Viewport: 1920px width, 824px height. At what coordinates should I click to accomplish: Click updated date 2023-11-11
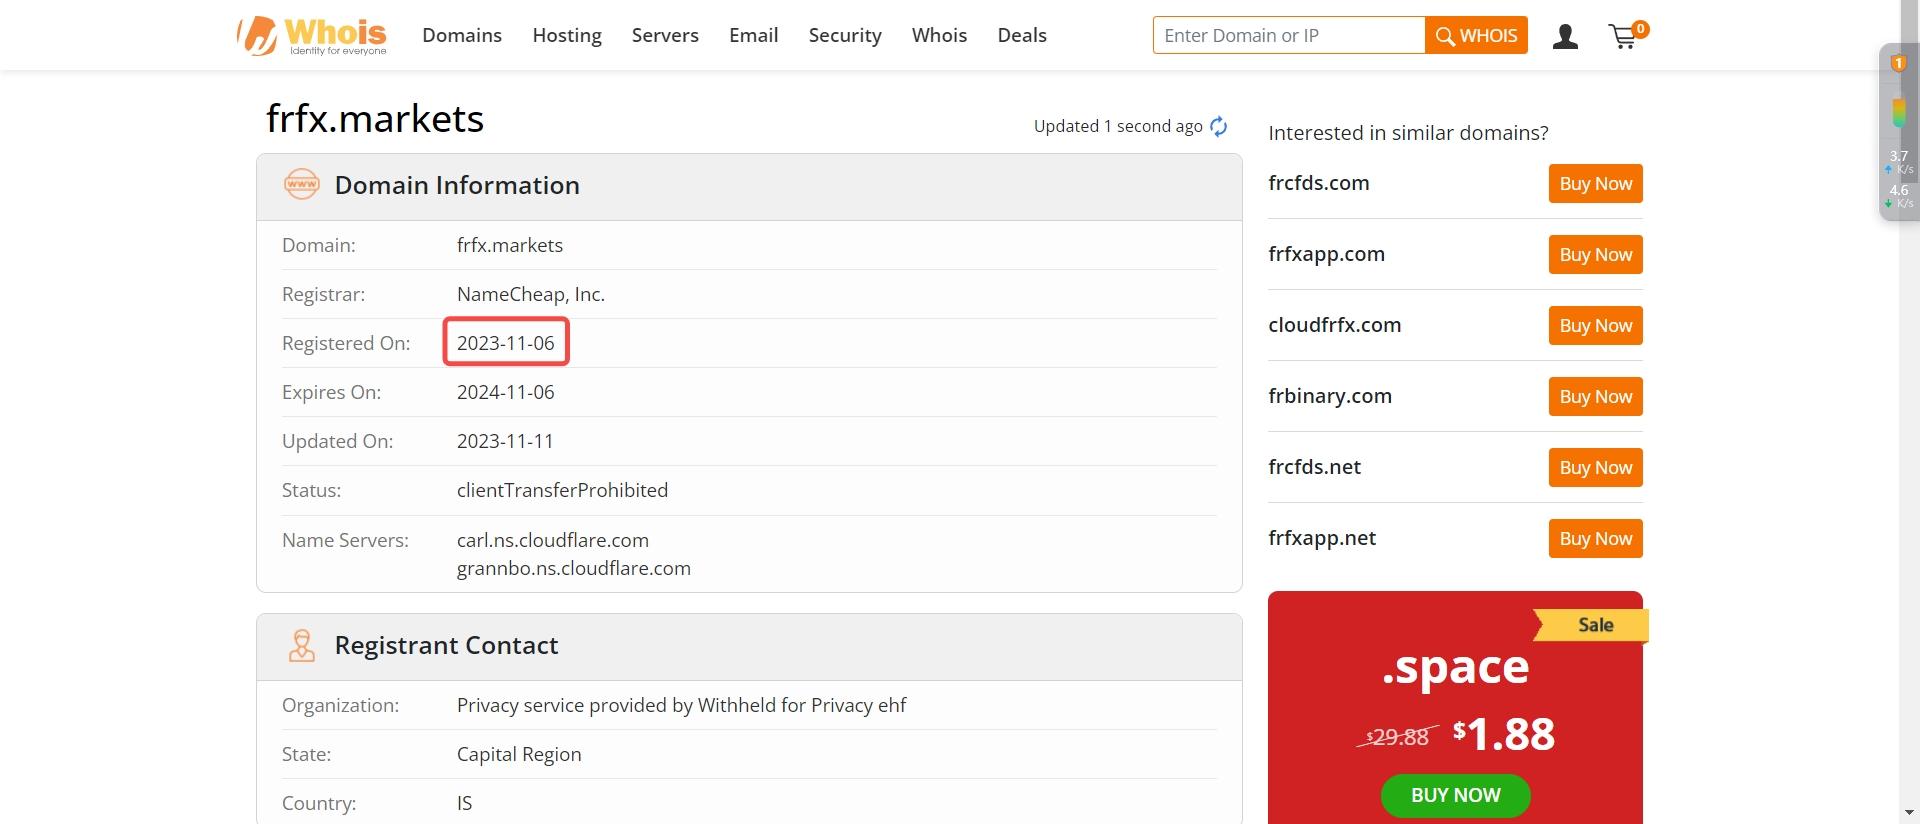click(505, 441)
